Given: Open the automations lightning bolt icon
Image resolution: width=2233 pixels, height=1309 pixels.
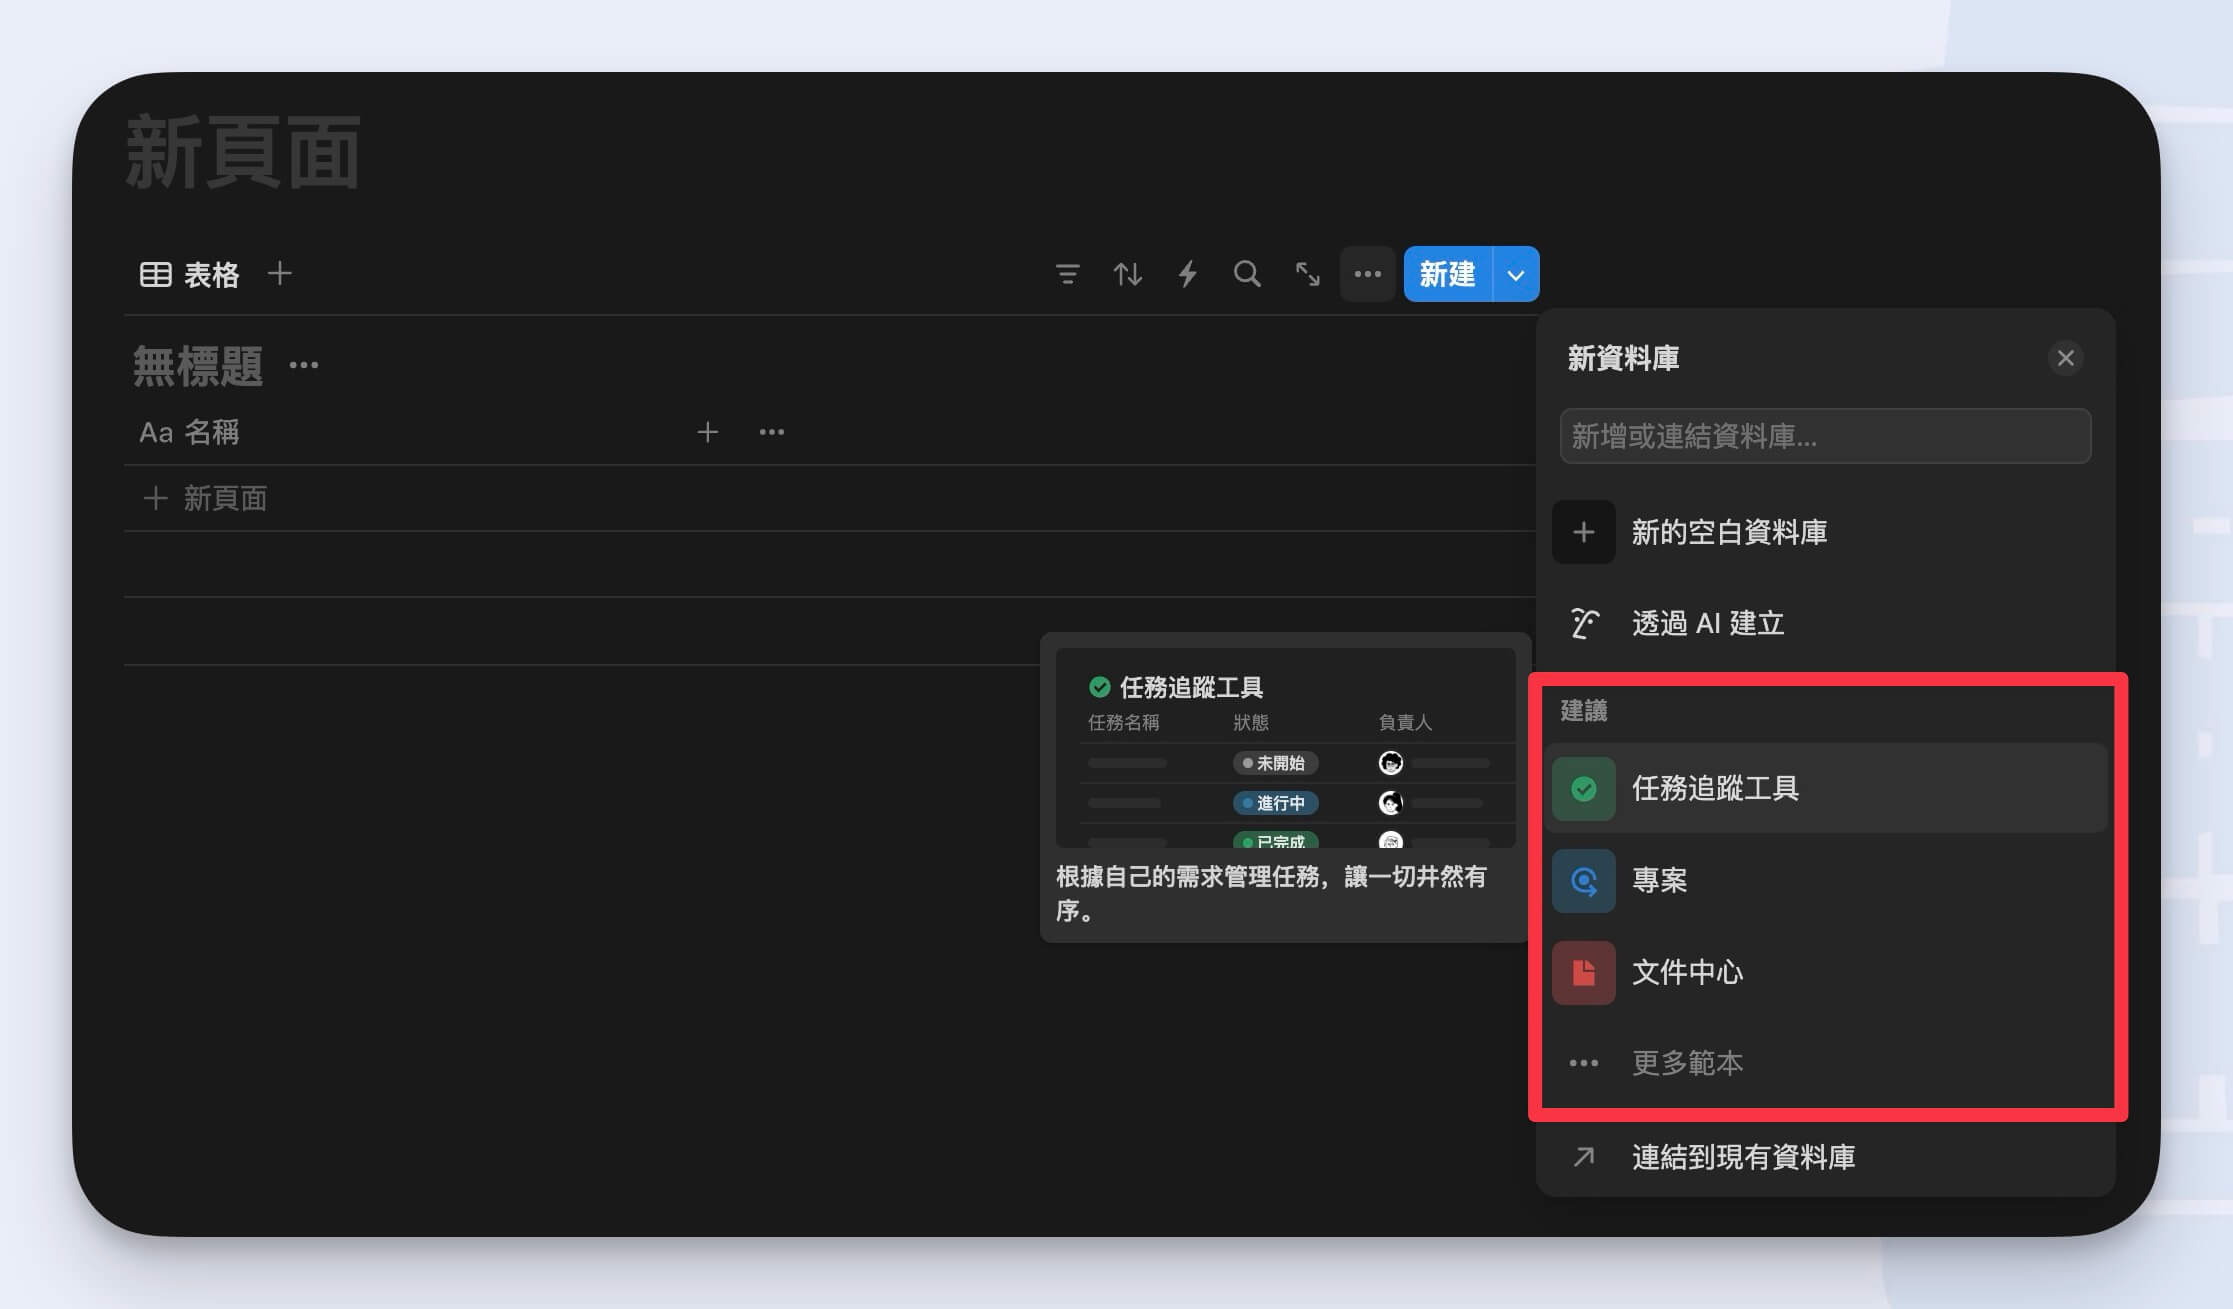Looking at the screenshot, I should point(1187,274).
